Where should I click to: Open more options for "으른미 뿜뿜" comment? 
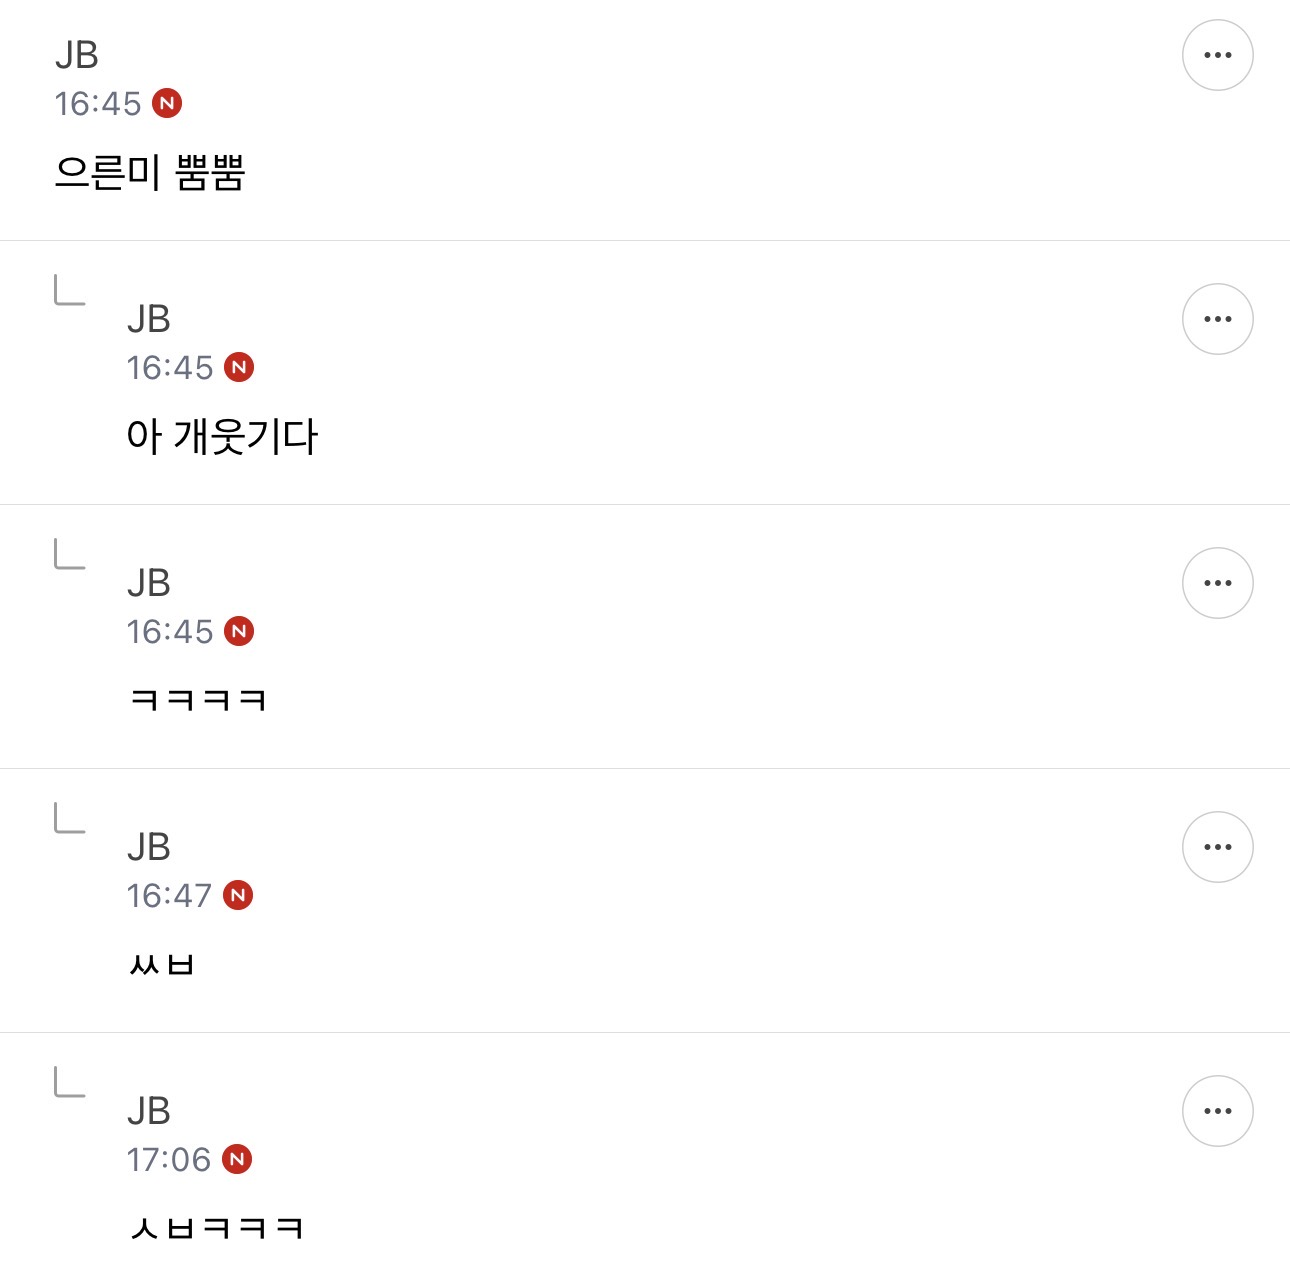(1217, 55)
